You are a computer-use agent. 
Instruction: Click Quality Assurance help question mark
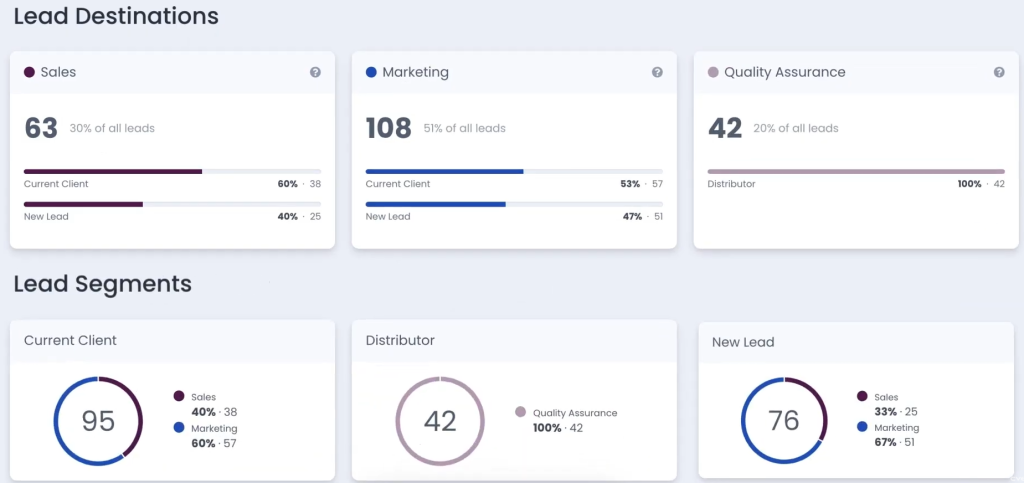point(999,72)
